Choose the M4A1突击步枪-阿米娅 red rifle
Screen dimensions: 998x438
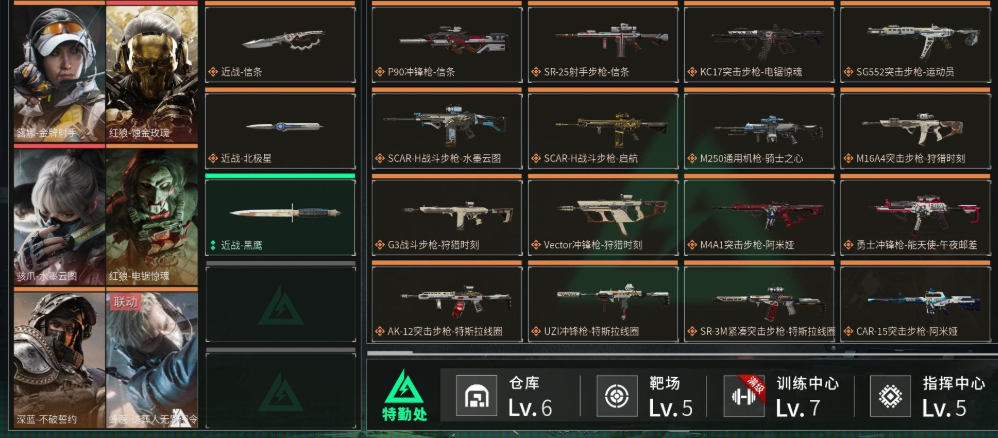click(759, 217)
